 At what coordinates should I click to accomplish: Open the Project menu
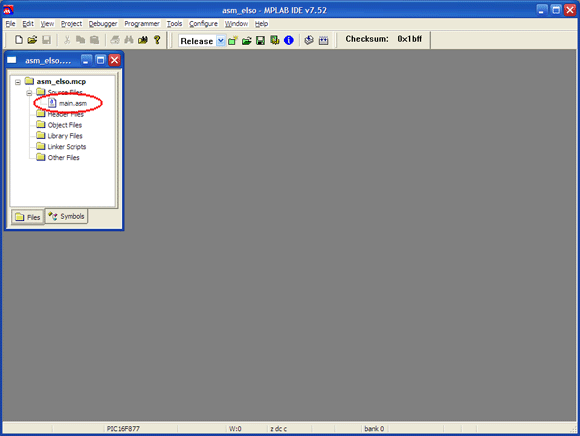pyautogui.click(x=71, y=24)
